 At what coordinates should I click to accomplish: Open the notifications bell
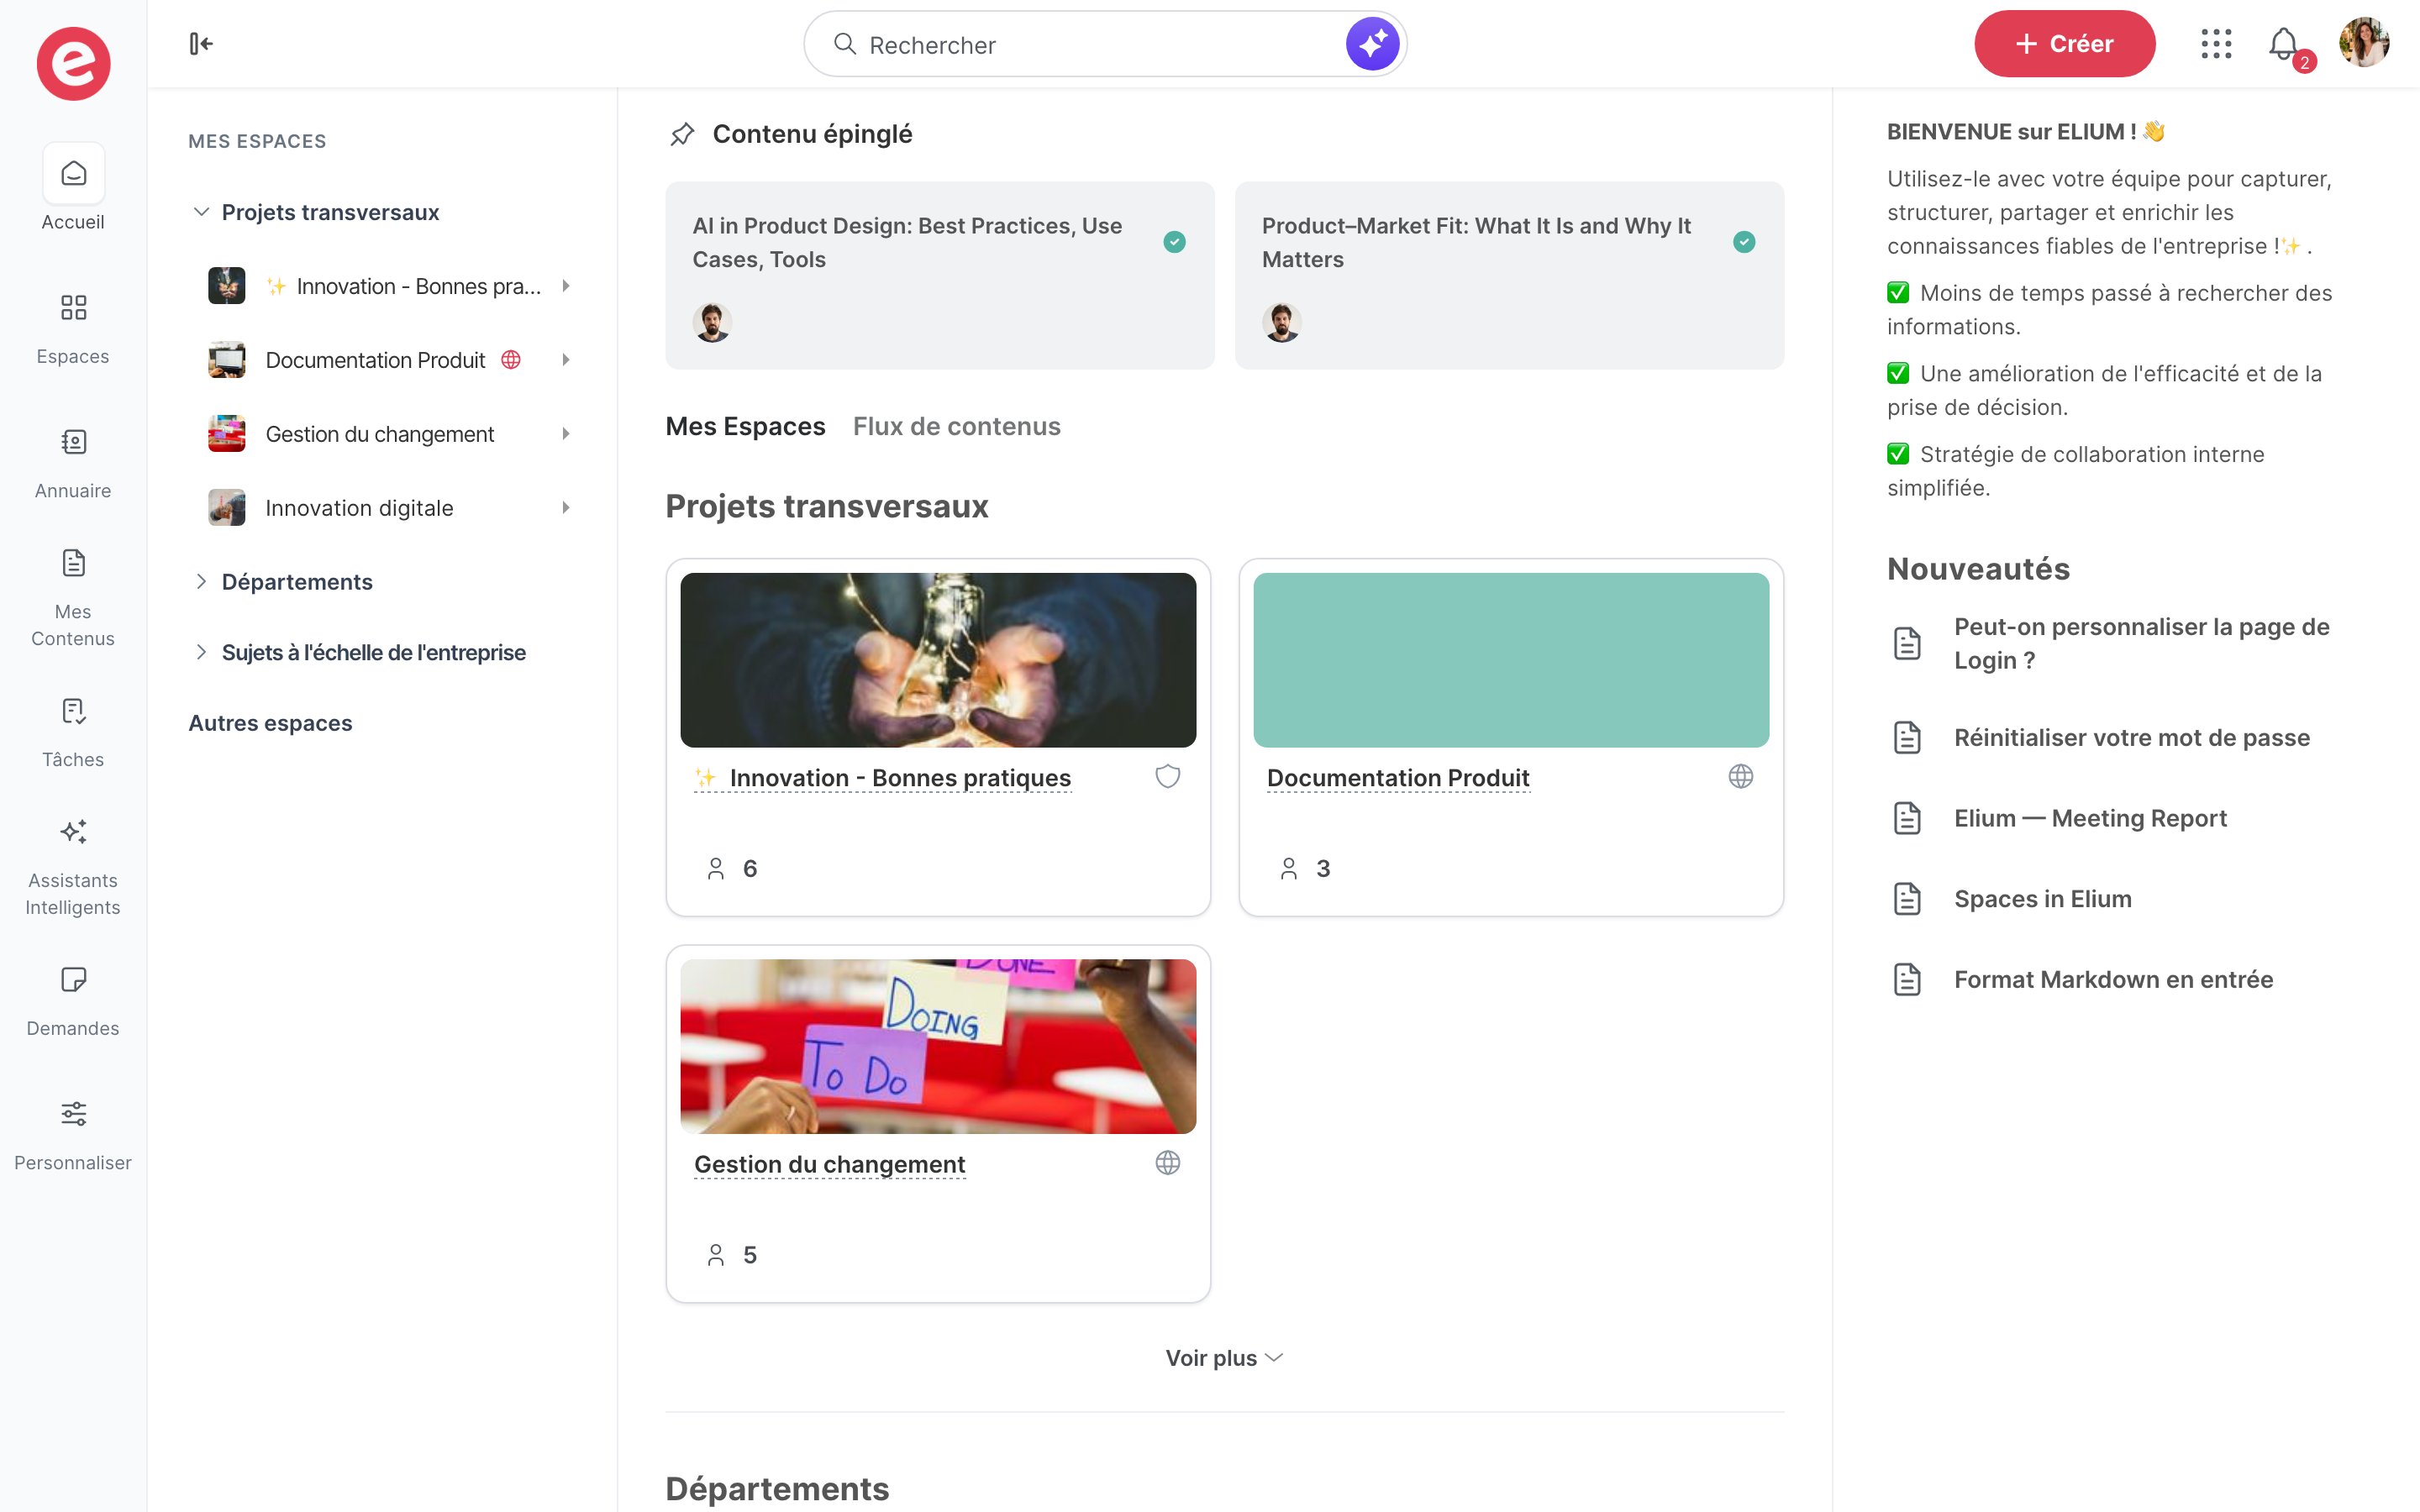click(2284, 45)
